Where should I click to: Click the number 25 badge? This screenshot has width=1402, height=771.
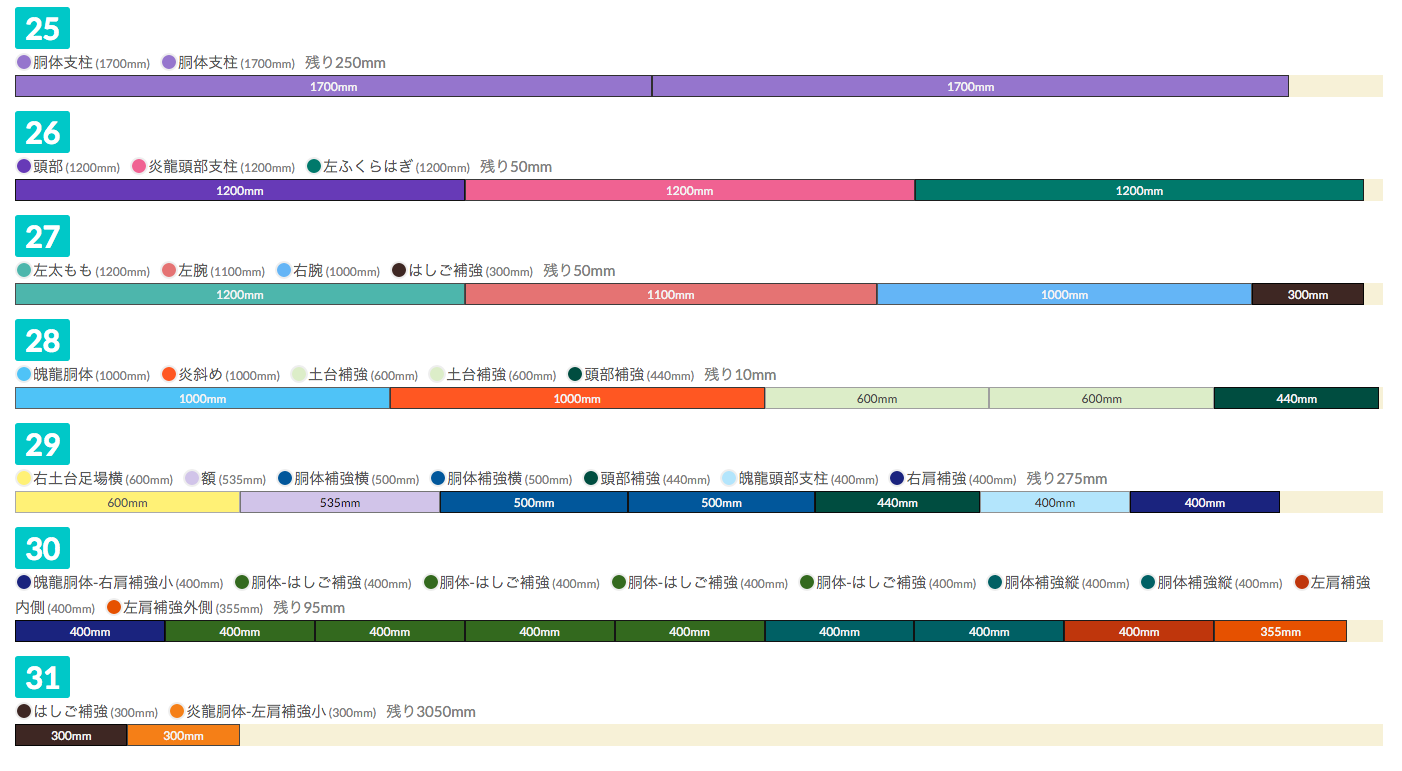42,28
